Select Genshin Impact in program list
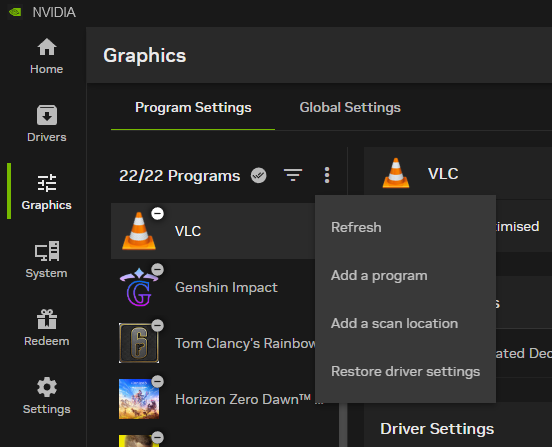The image size is (552, 447). click(213, 287)
